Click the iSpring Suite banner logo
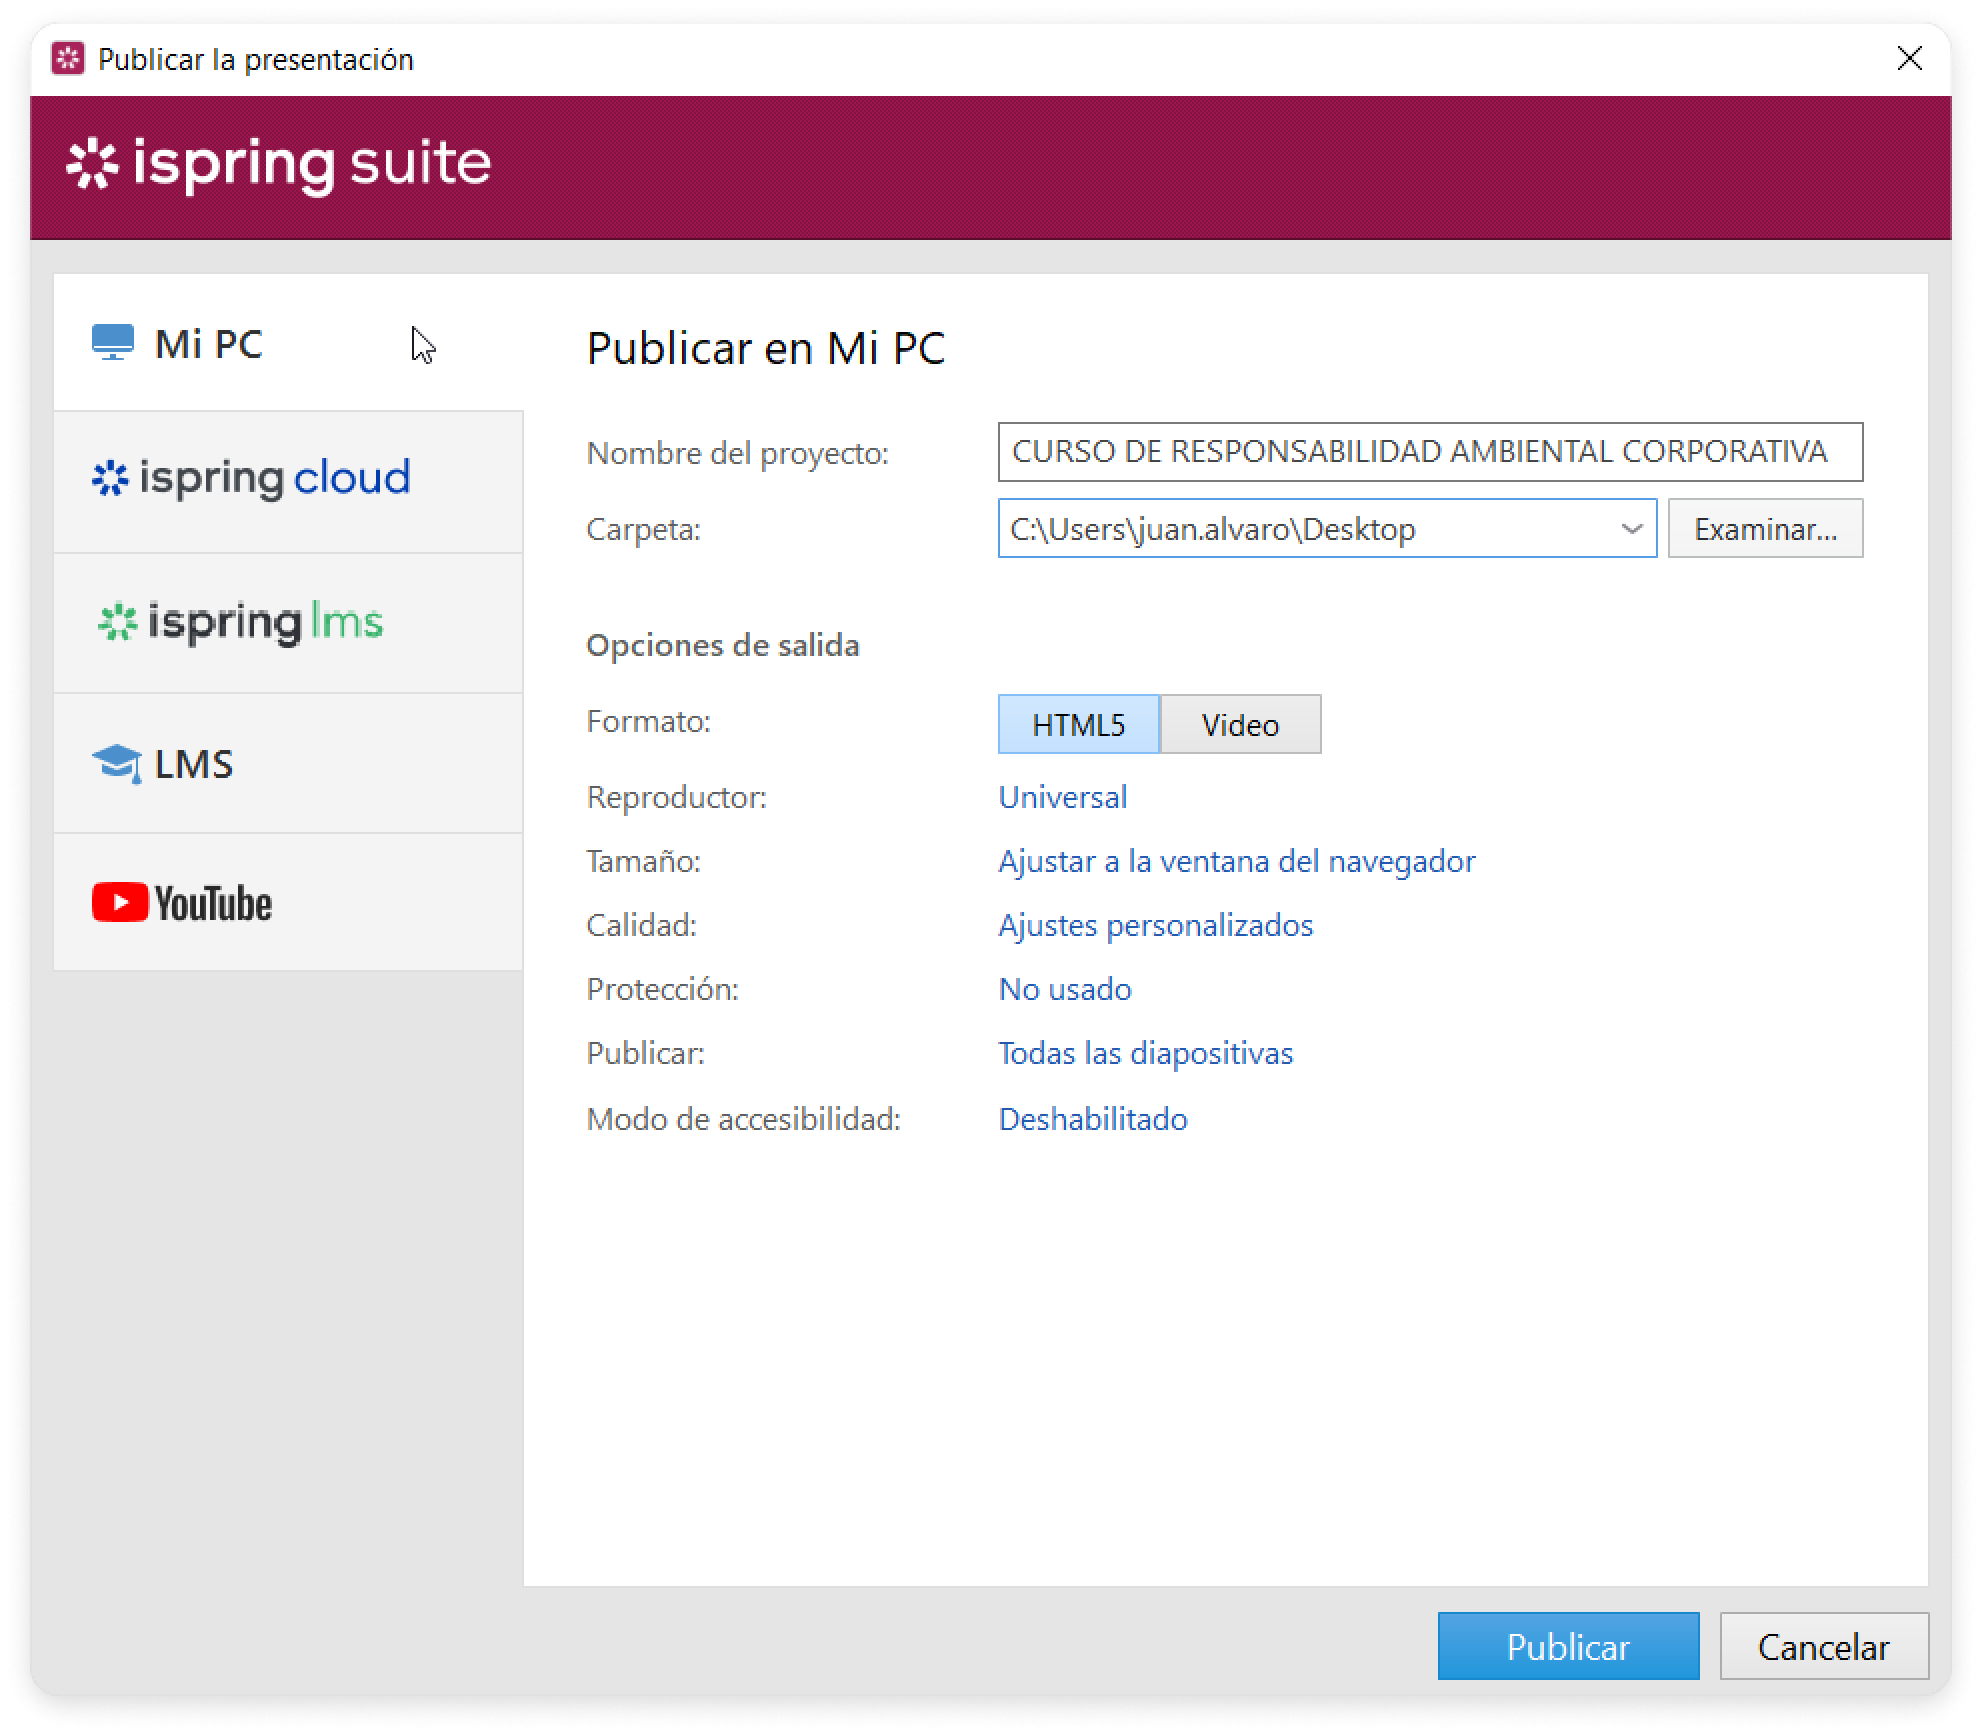 pyautogui.click(x=279, y=165)
